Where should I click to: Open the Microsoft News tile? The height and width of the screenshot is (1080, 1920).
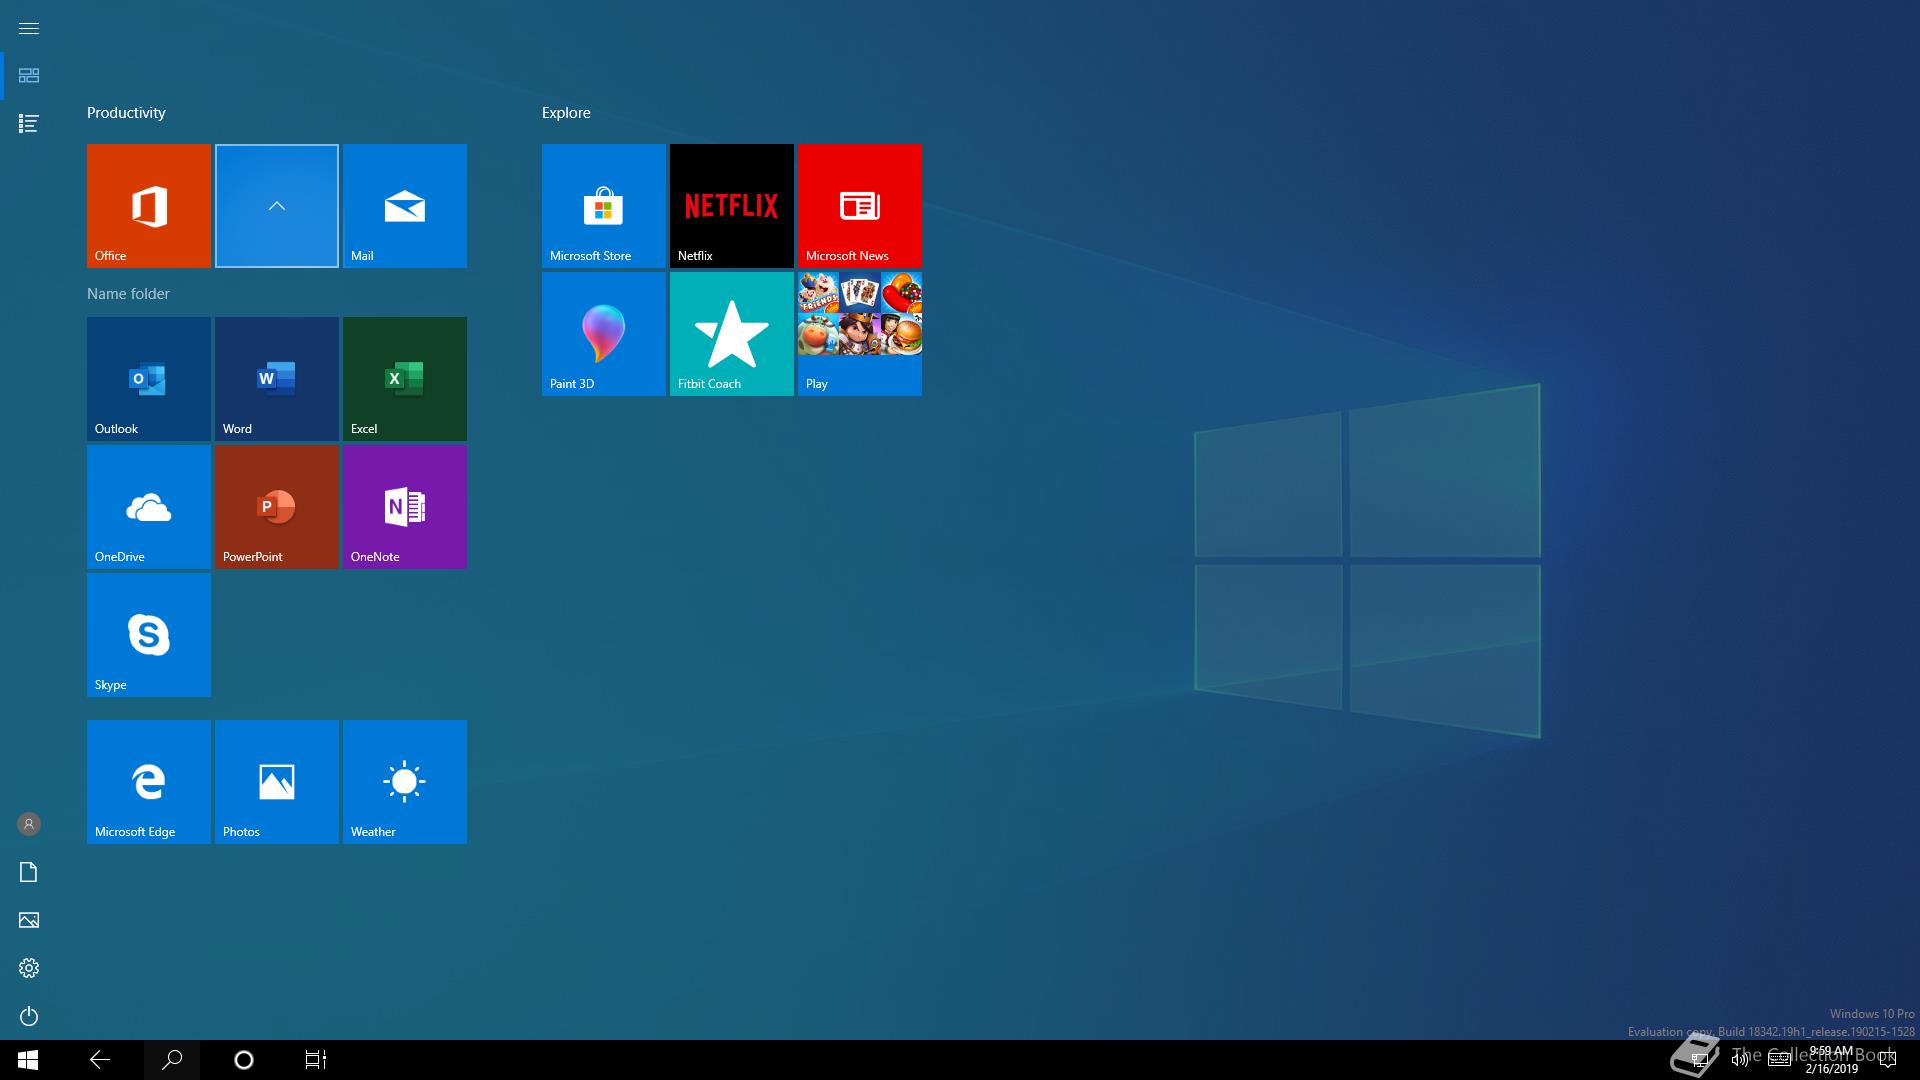pyautogui.click(x=860, y=206)
